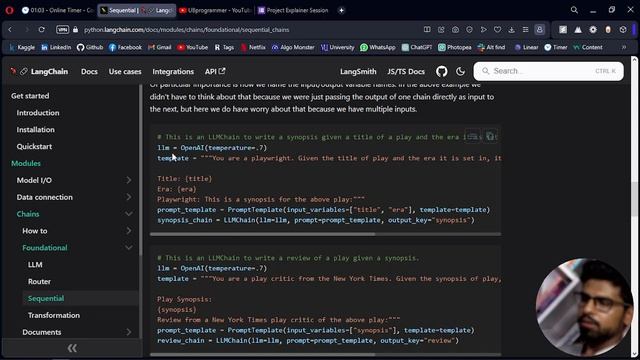
Task: Open the easy setup lines icon
Action: (x=525, y=29)
